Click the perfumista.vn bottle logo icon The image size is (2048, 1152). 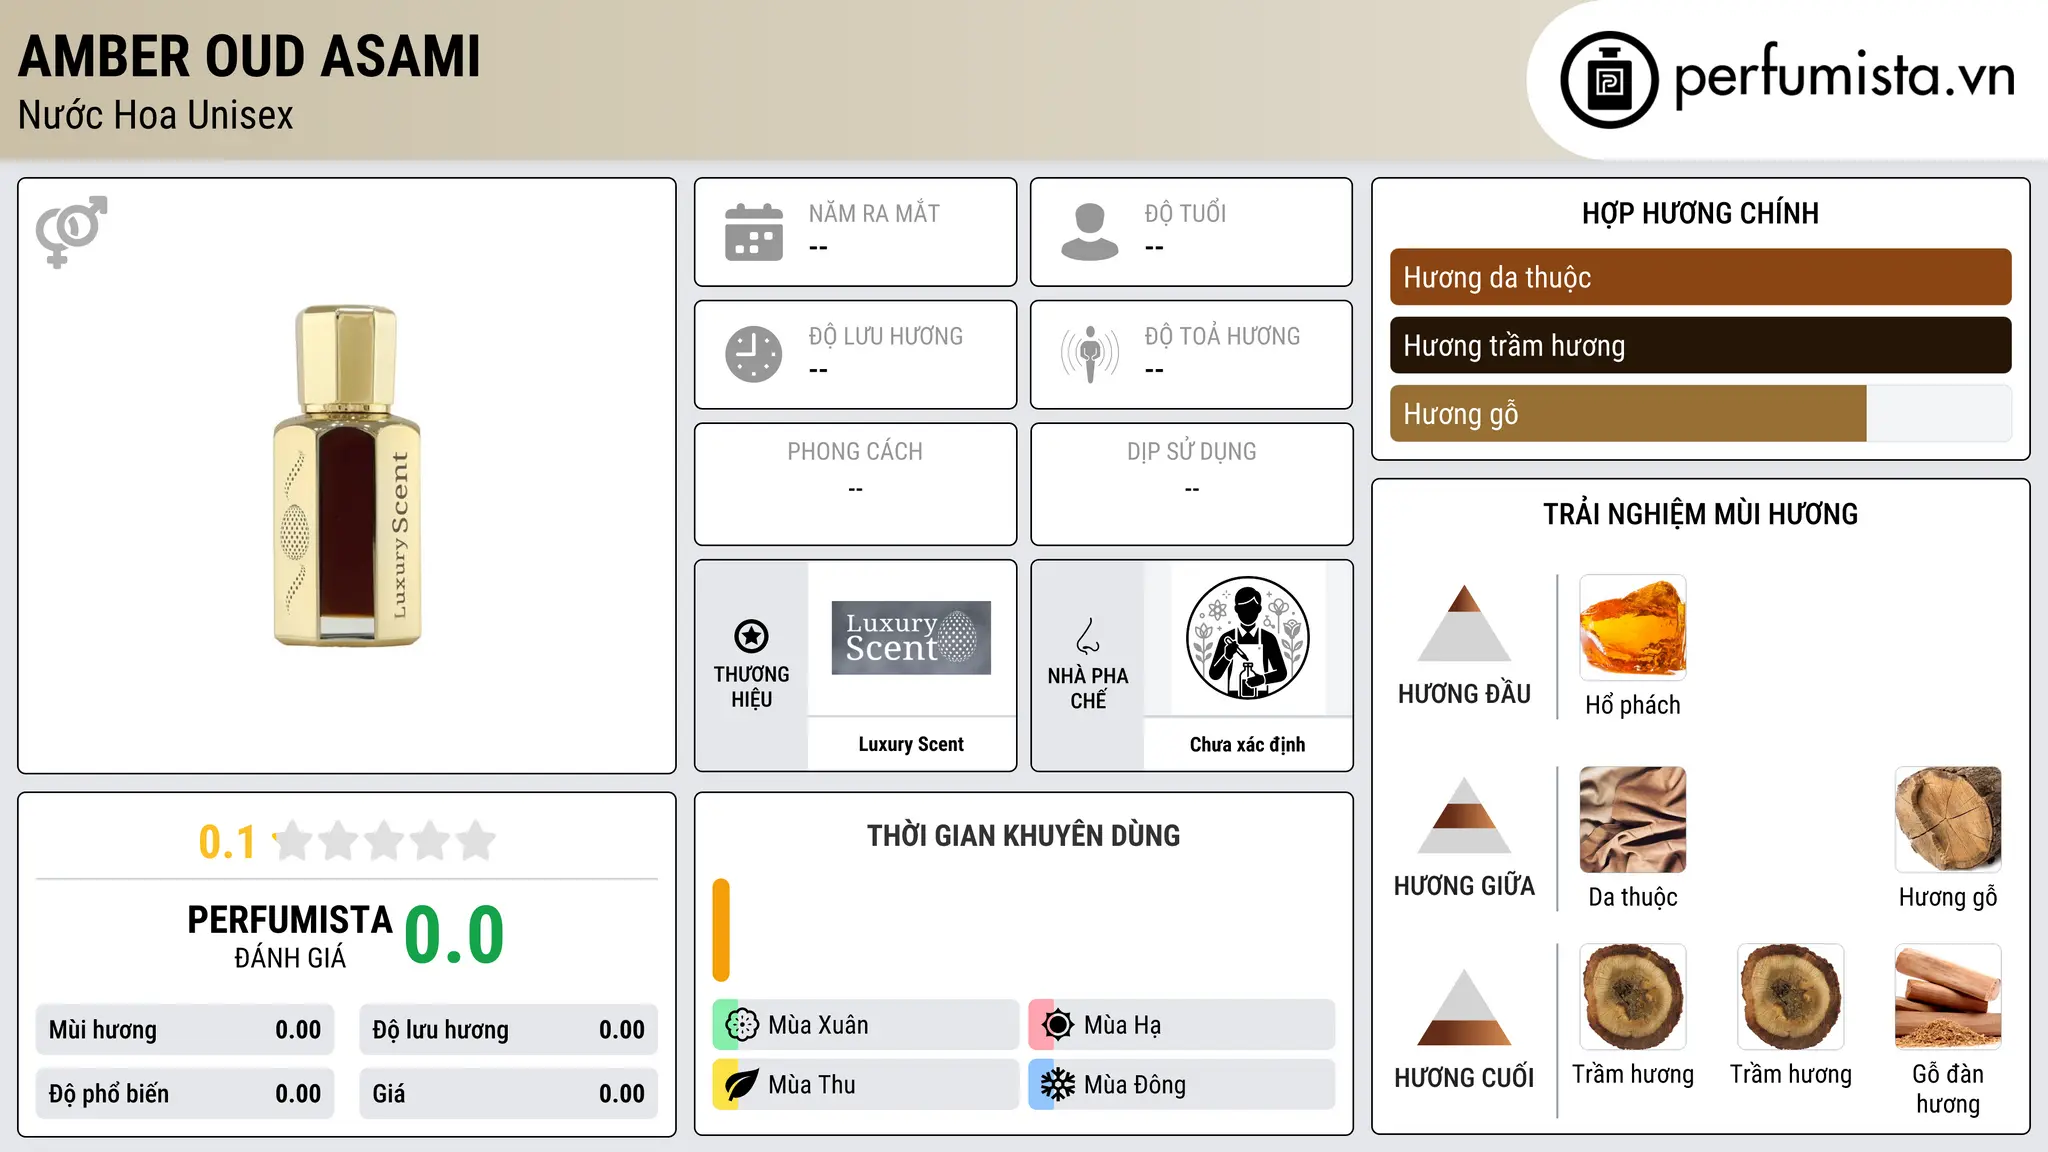tap(1609, 80)
